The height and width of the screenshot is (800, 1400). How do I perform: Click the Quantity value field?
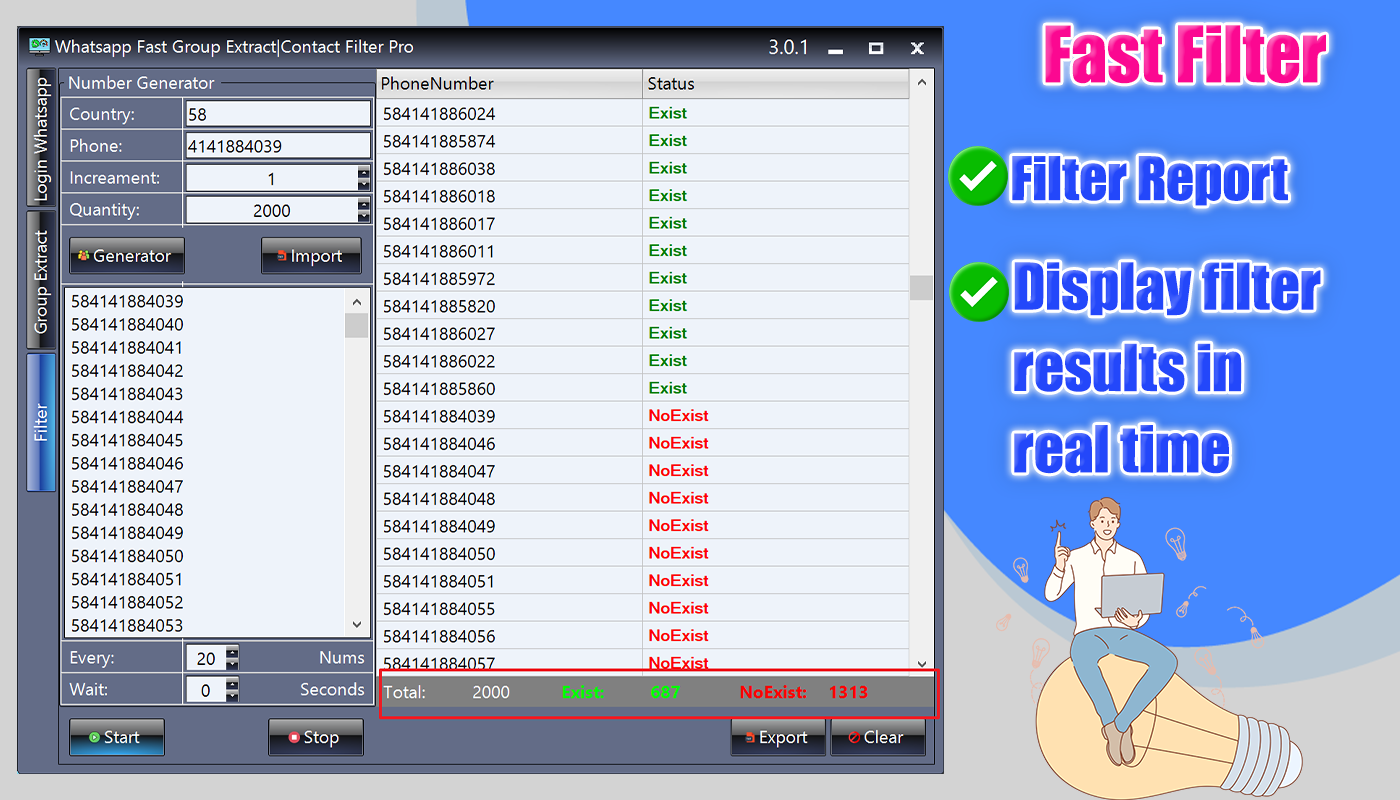tap(272, 210)
